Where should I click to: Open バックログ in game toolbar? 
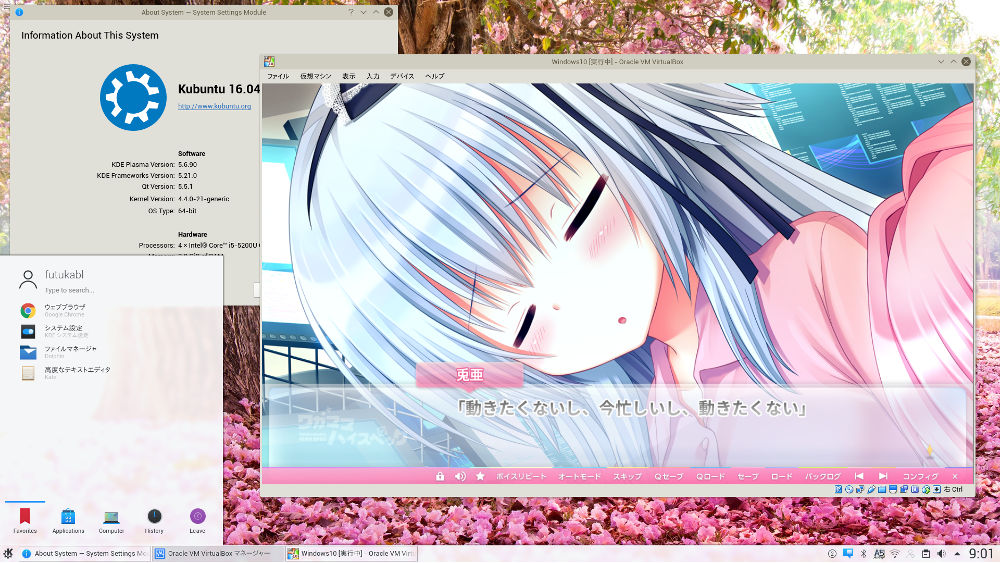tap(822, 476)
